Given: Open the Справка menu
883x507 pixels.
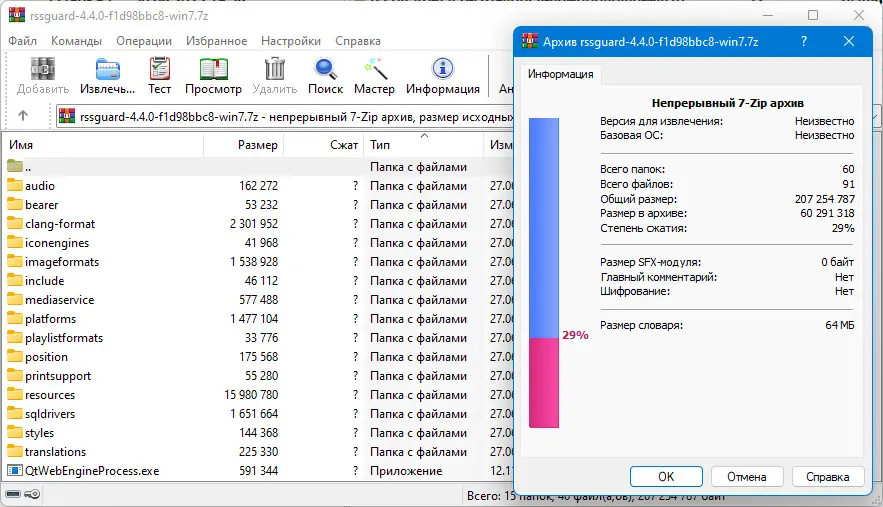Looking at the screenshot, I should click(x=358, y=41).
